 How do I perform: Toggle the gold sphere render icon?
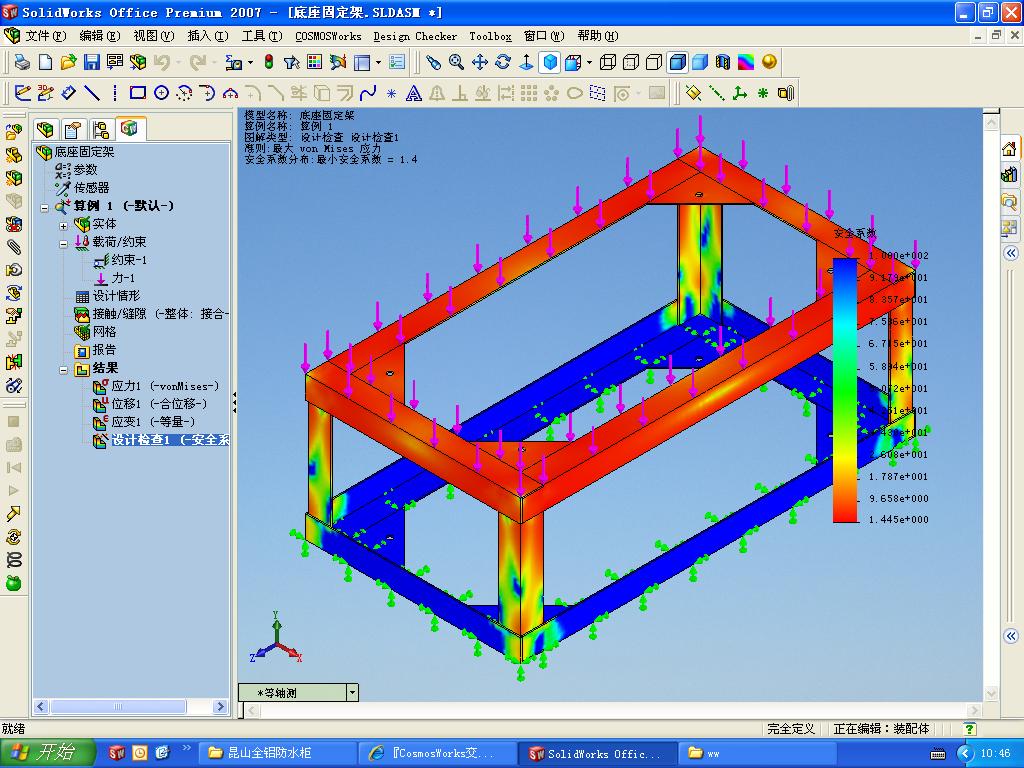(x=769, y=62)
